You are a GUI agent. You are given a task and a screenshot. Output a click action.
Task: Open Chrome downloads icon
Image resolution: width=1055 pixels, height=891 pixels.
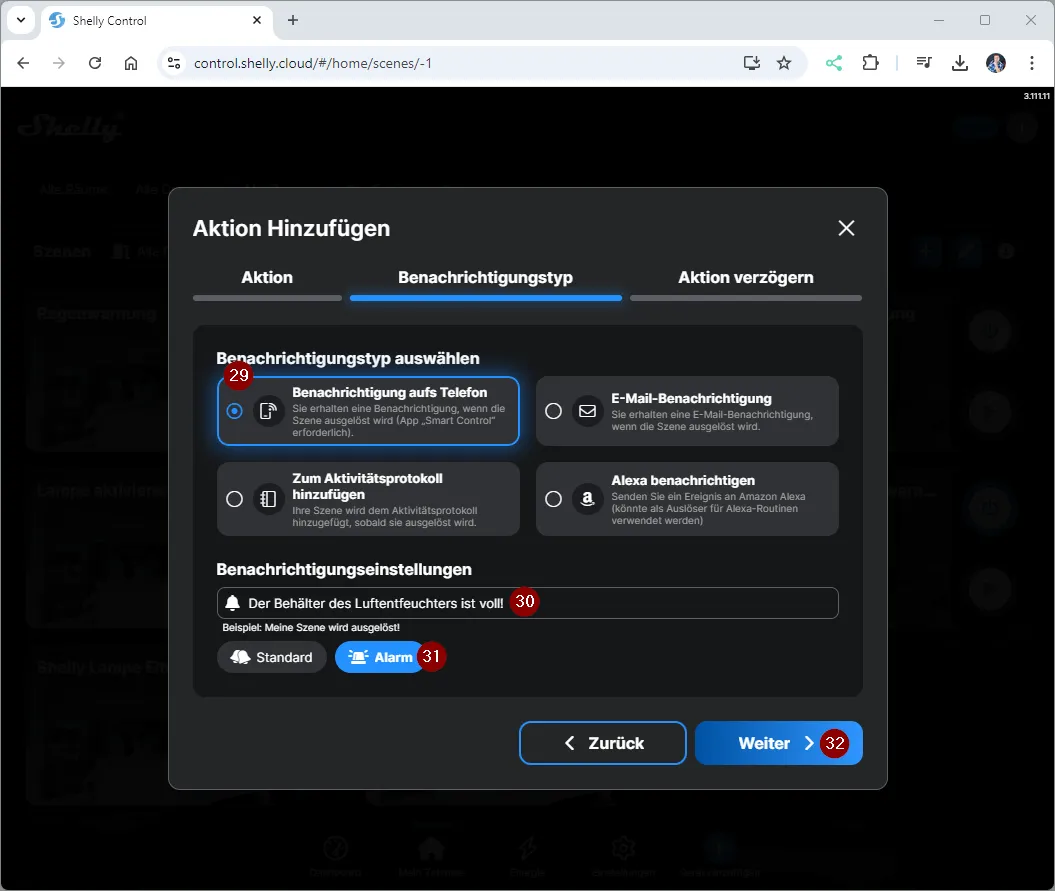tap(959, 63)
